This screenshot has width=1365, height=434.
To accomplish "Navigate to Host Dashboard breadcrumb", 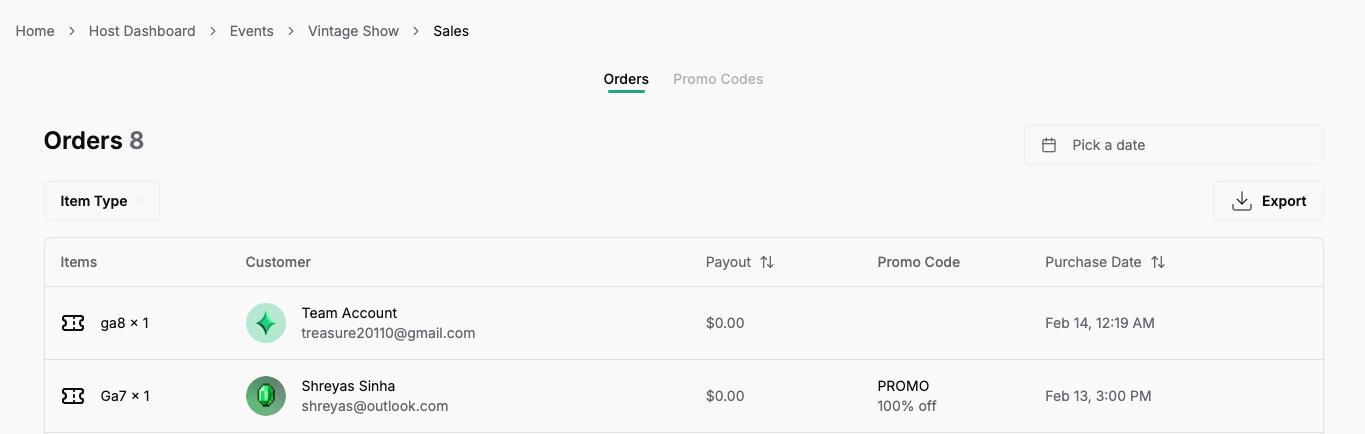I will (x=142, y=31).
